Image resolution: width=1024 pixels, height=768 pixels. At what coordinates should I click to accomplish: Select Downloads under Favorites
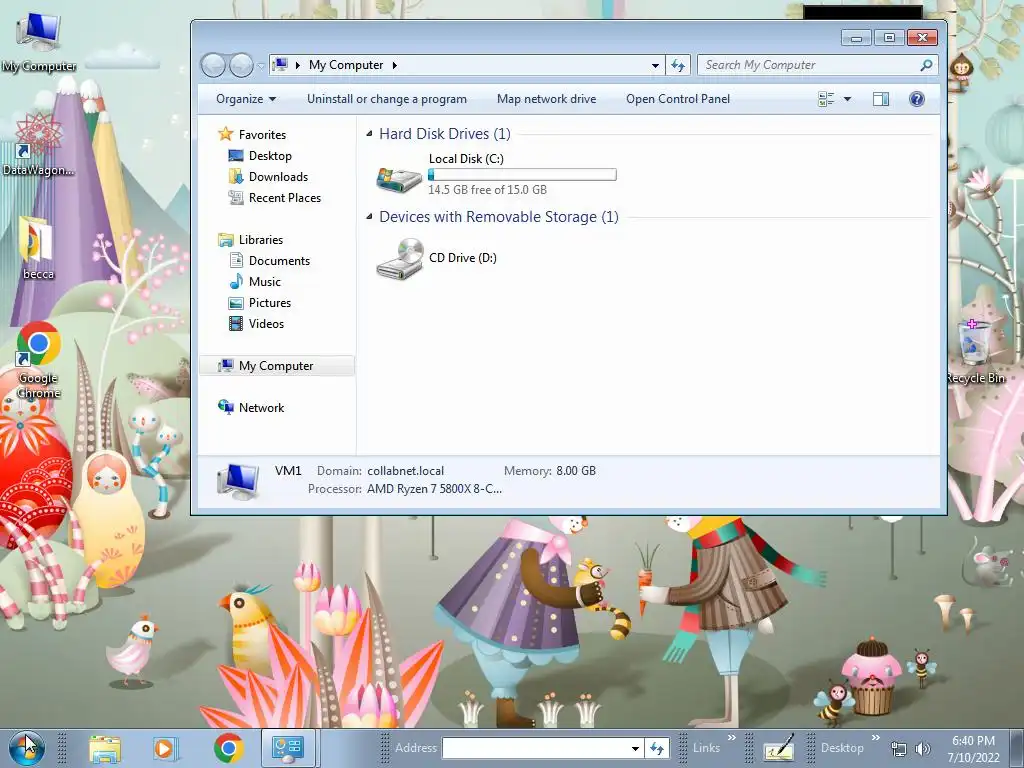coord(278,177)
